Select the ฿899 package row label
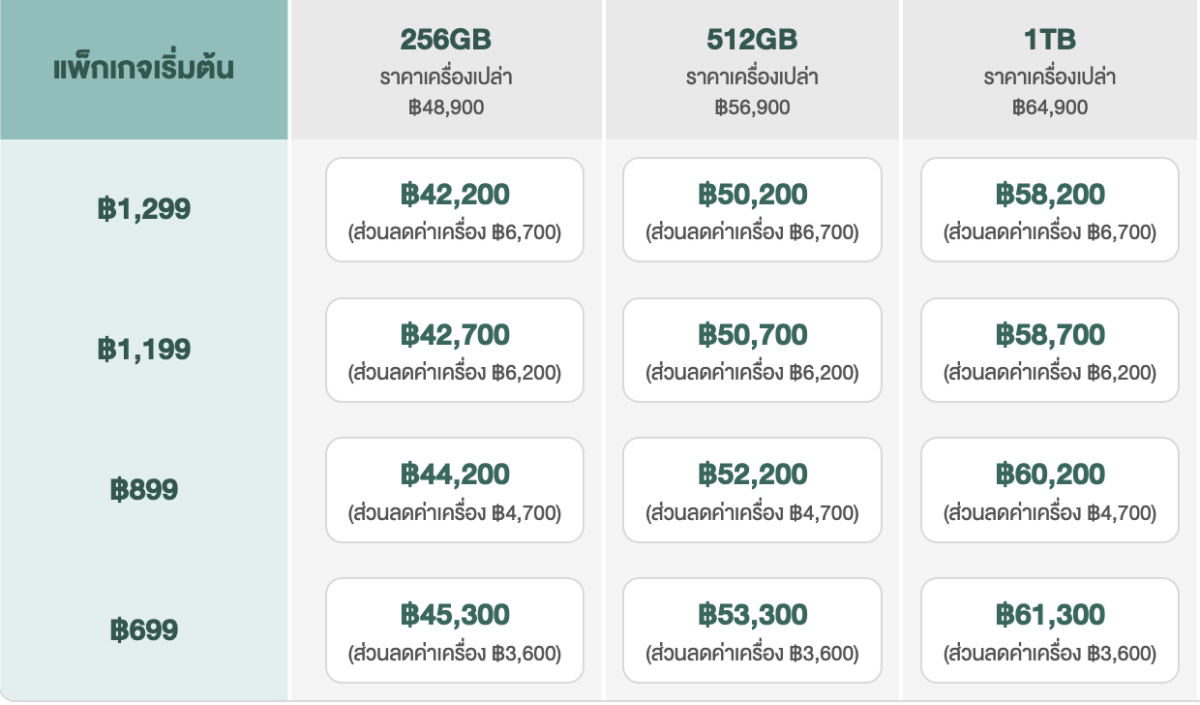The image size is (1200, 705). (x=144, y=490)
